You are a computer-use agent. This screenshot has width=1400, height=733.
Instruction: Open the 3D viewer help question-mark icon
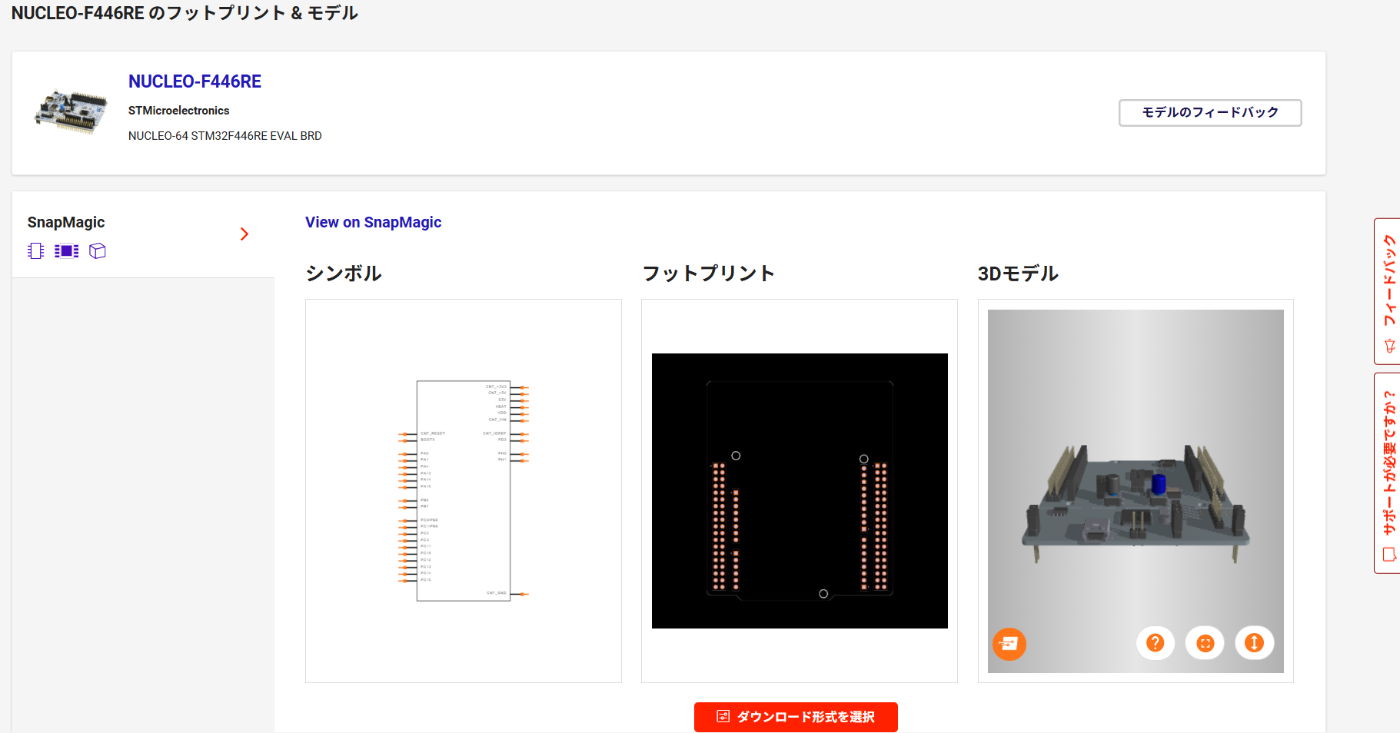point(1156,643)
